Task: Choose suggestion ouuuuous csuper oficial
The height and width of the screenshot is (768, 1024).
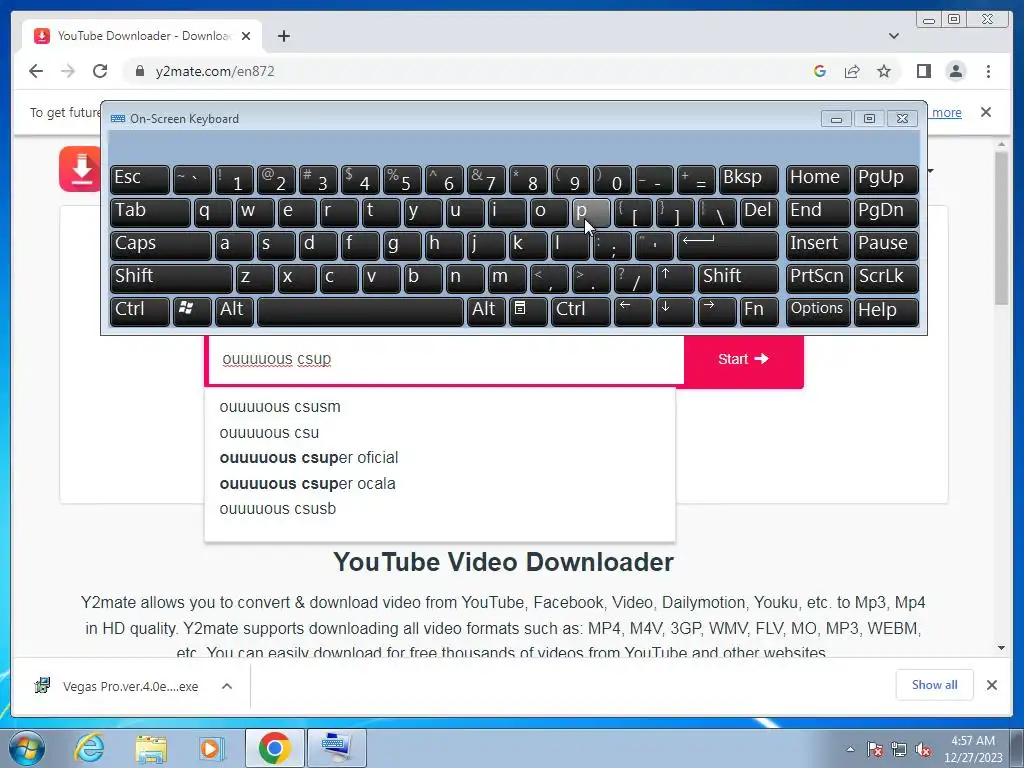Action: click(x=309, y=458)
